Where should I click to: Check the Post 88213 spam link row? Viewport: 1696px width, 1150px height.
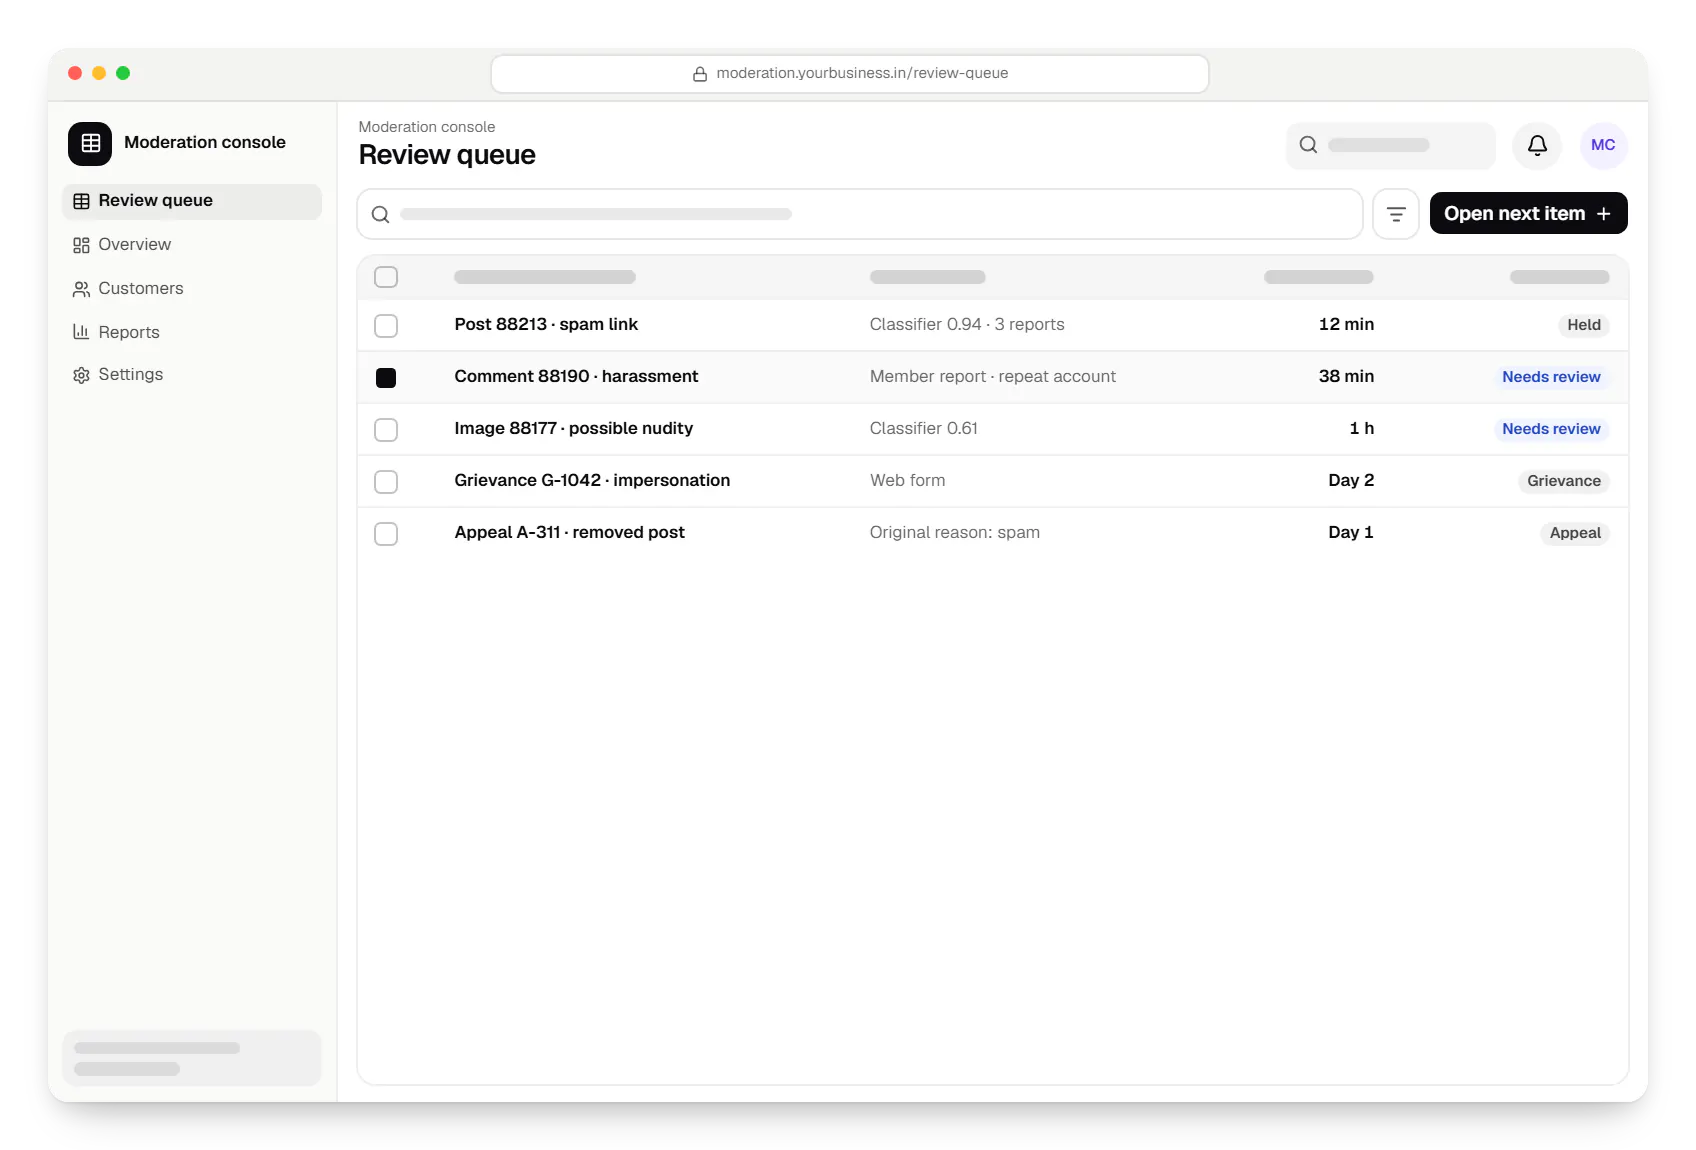click(386, 325)
